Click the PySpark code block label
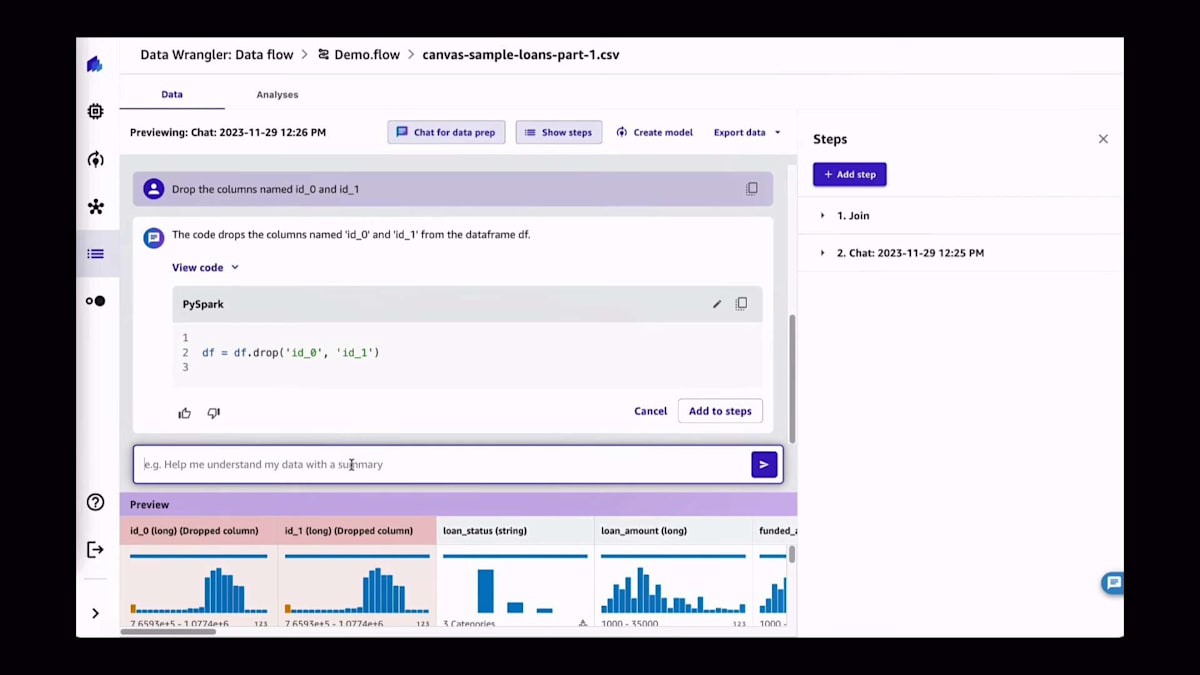 (x=203, y=304)
